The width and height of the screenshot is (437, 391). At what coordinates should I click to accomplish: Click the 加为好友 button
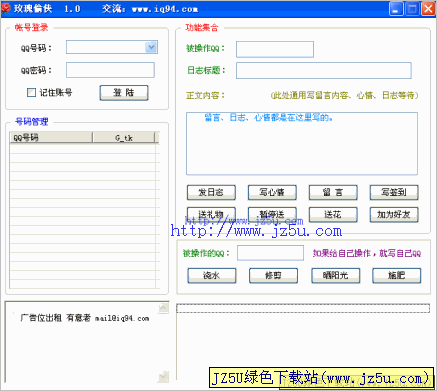pyautogui.click(x=394, y=214)
